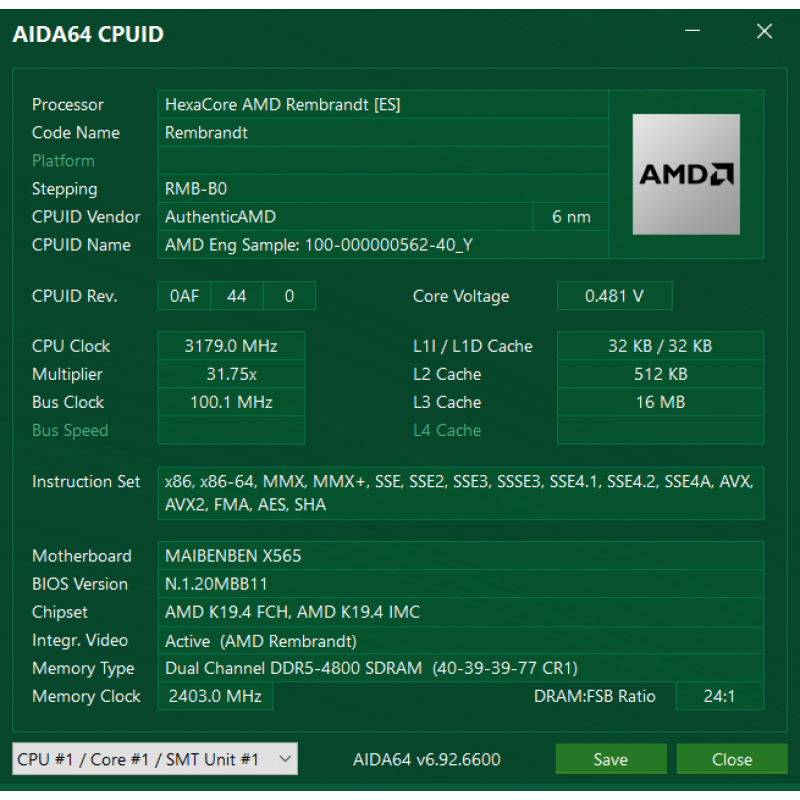Select the CPU #1 / Core #1 combo box
The height and width of the screenshot is (800, 800).
155,759
